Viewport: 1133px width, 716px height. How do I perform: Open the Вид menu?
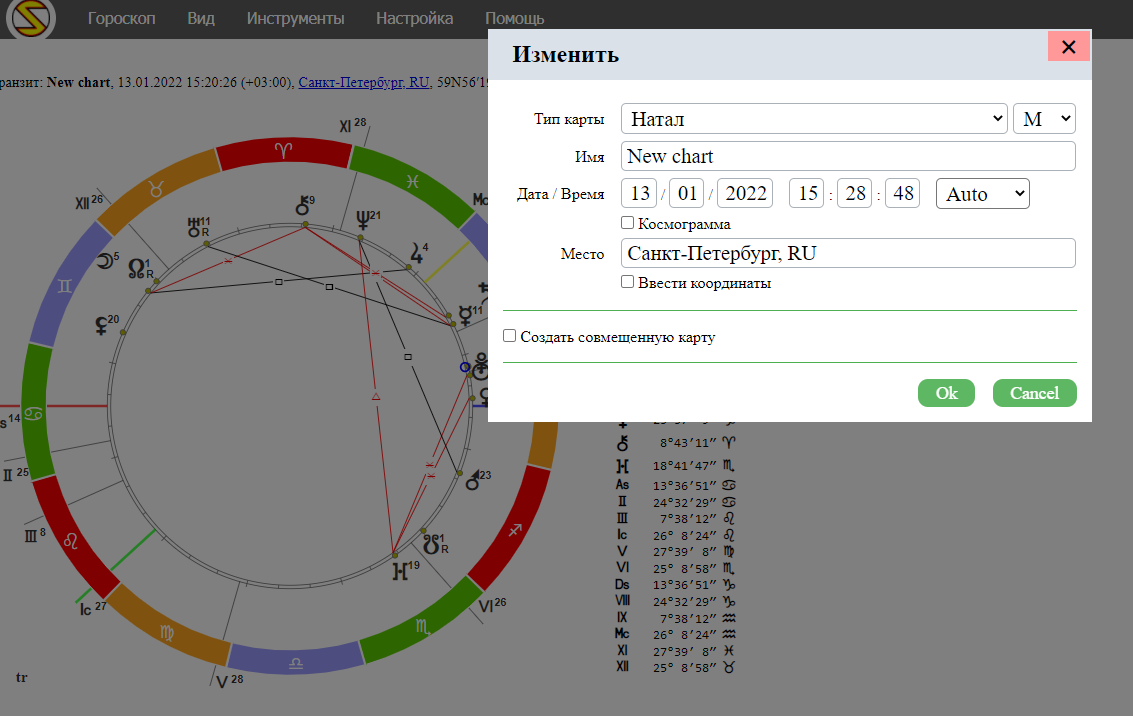click(201, 18)
